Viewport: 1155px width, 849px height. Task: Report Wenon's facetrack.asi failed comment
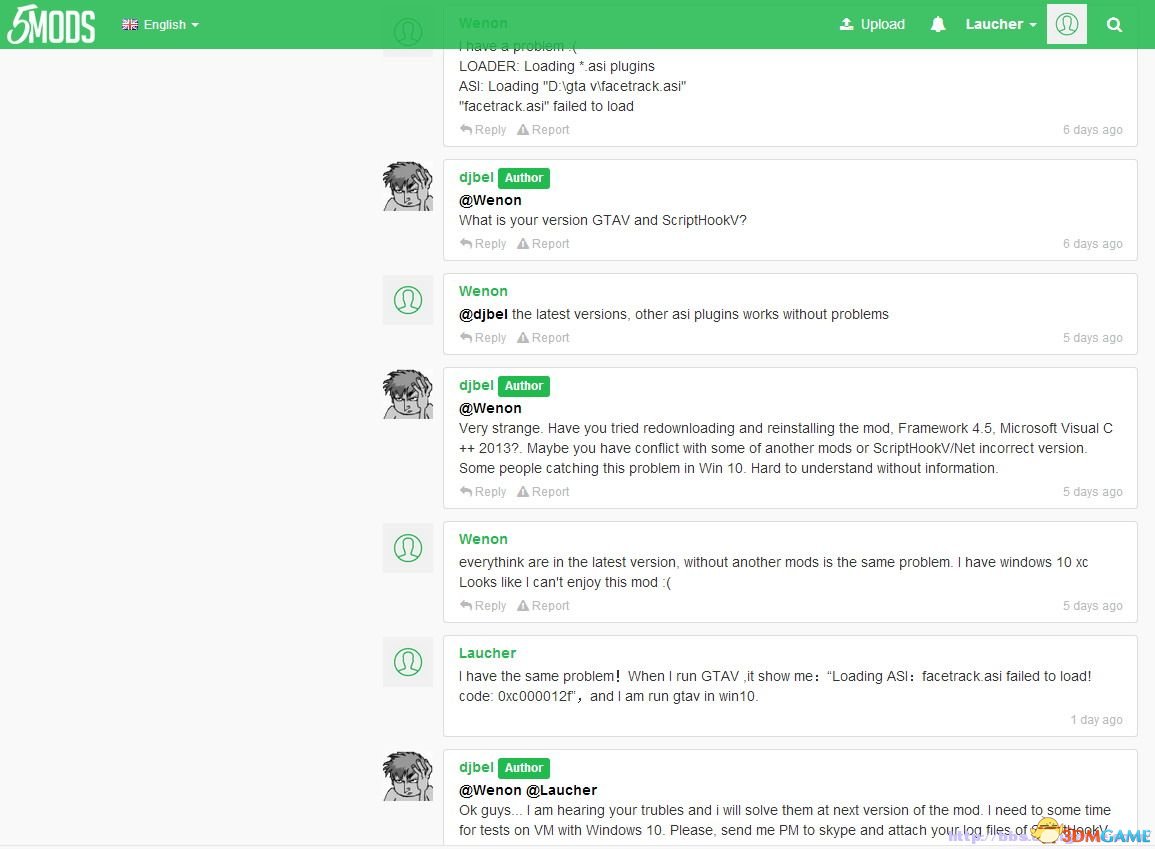pyautogui.click(x=543, y=130)
